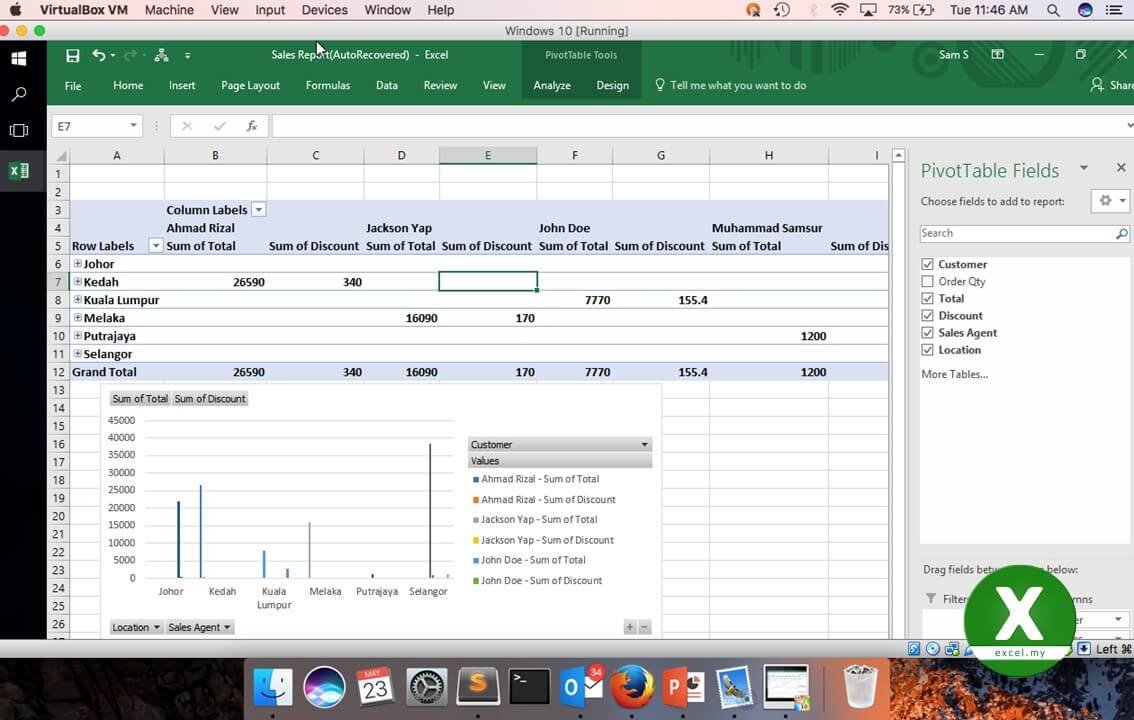1134x720 pixels.
Task: Uncheck the Discount field
Action: pos(928,315)
